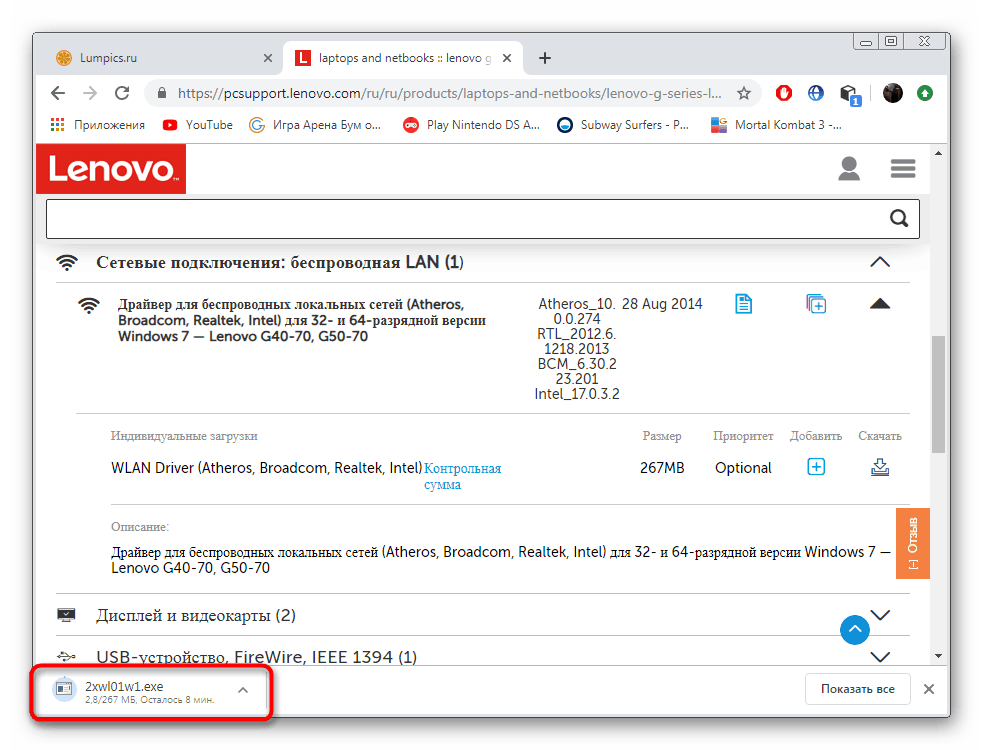This screenshot has height=750, width=983.
Task: Open the Контрольная сумма link
Action: 463,477
